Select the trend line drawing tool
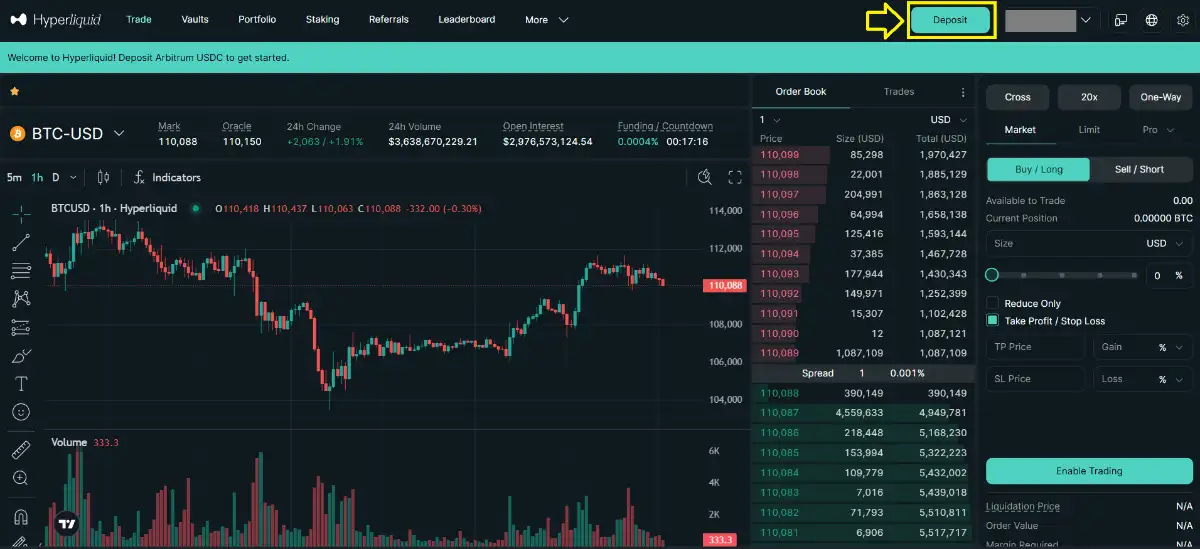This screenshot has width=1200, height=549. coord(20,241)
